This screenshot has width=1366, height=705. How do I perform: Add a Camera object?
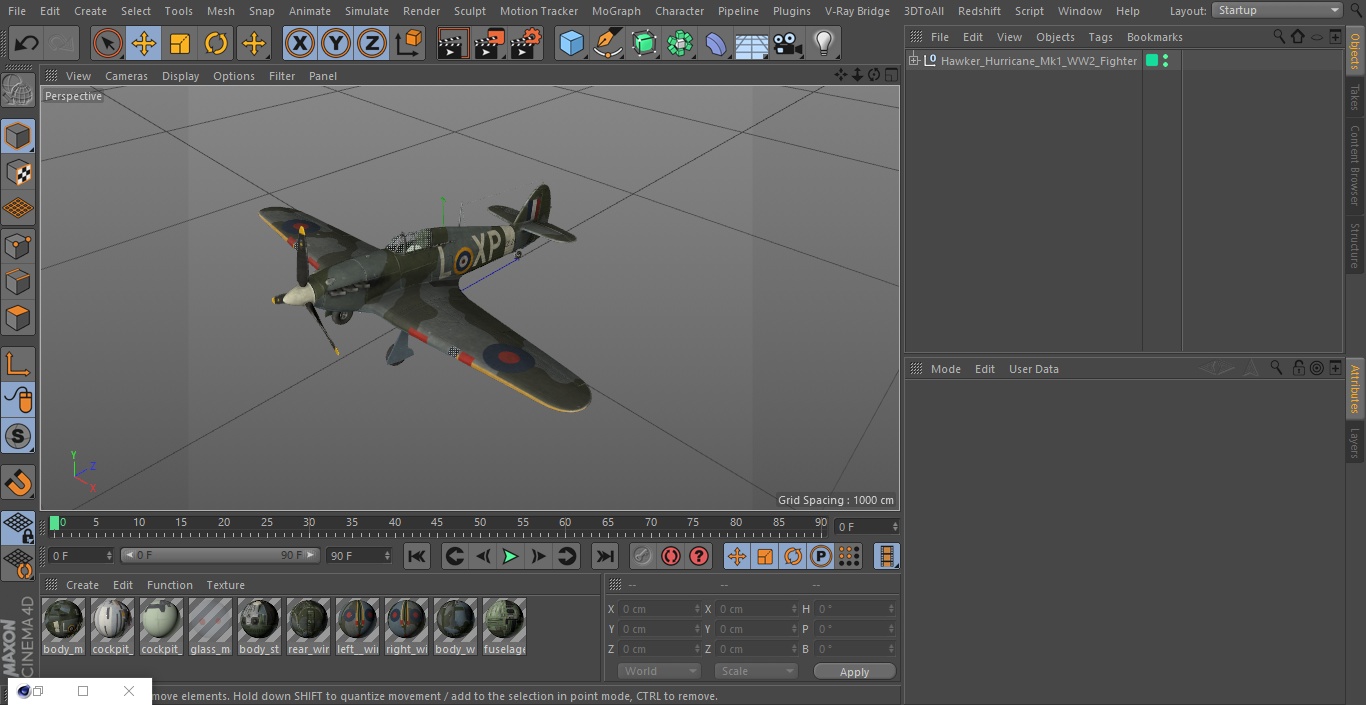click(788, 43)
